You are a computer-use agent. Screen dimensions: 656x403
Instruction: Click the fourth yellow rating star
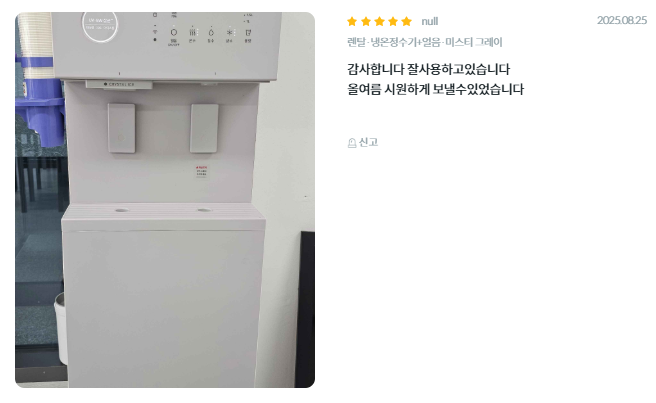click(393, 21)
